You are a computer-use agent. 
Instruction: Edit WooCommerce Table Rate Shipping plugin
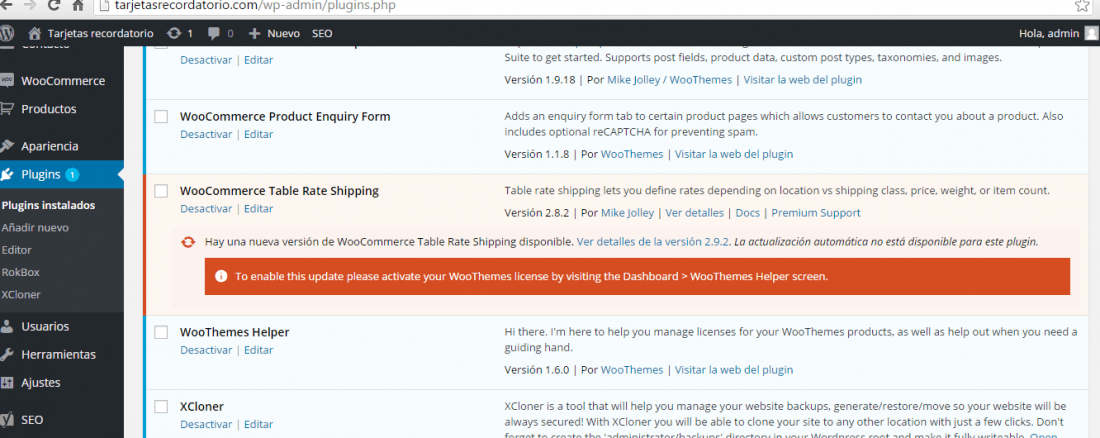point(258,208)
